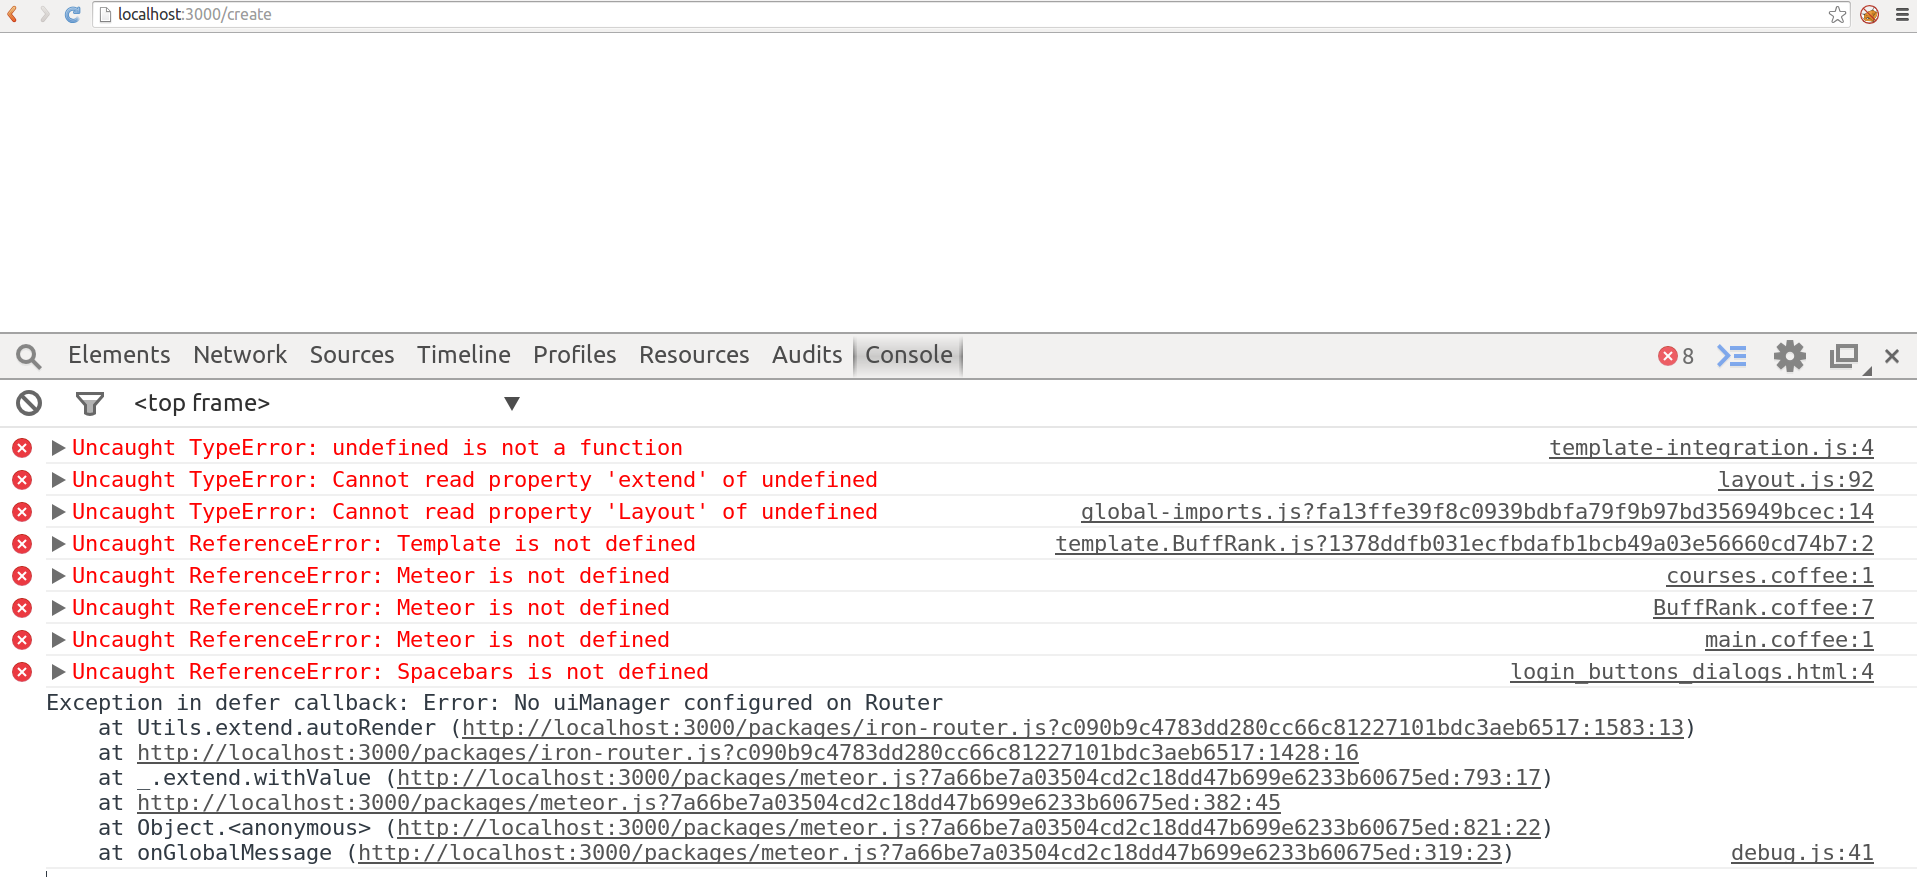The width and height of the screenshot is (1917, 877).
Task: Open global-imports.js source link
Action: coord(1477,512)
